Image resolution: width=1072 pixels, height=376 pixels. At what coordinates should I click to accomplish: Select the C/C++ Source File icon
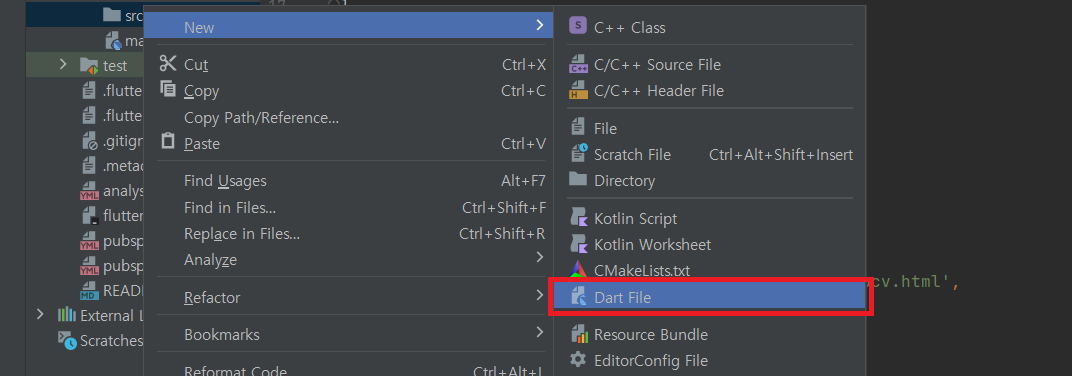pos(578,65)
